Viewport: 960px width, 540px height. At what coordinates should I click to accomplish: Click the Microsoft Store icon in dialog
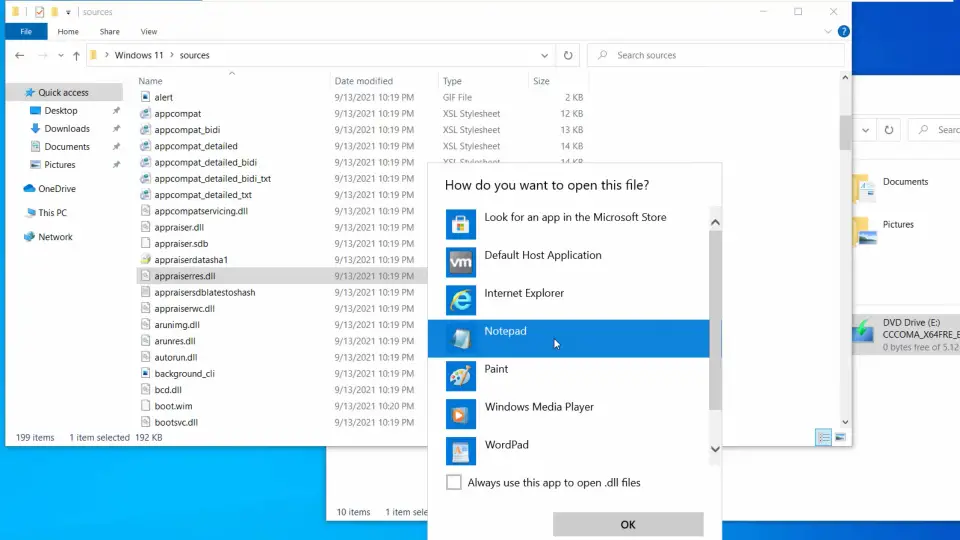coord(460,224)
